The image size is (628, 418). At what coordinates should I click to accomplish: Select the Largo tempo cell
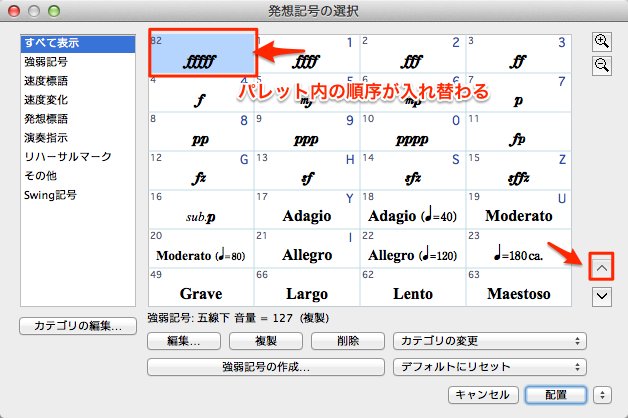click(307, 287)
